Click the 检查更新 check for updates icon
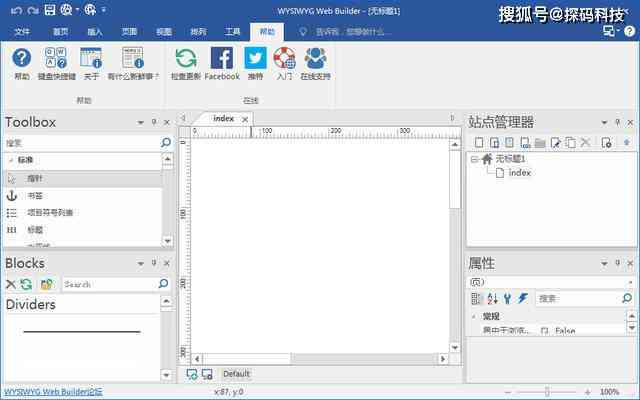Screen dimensions: 640x400 pyautogui.click(x=186, y=58)
